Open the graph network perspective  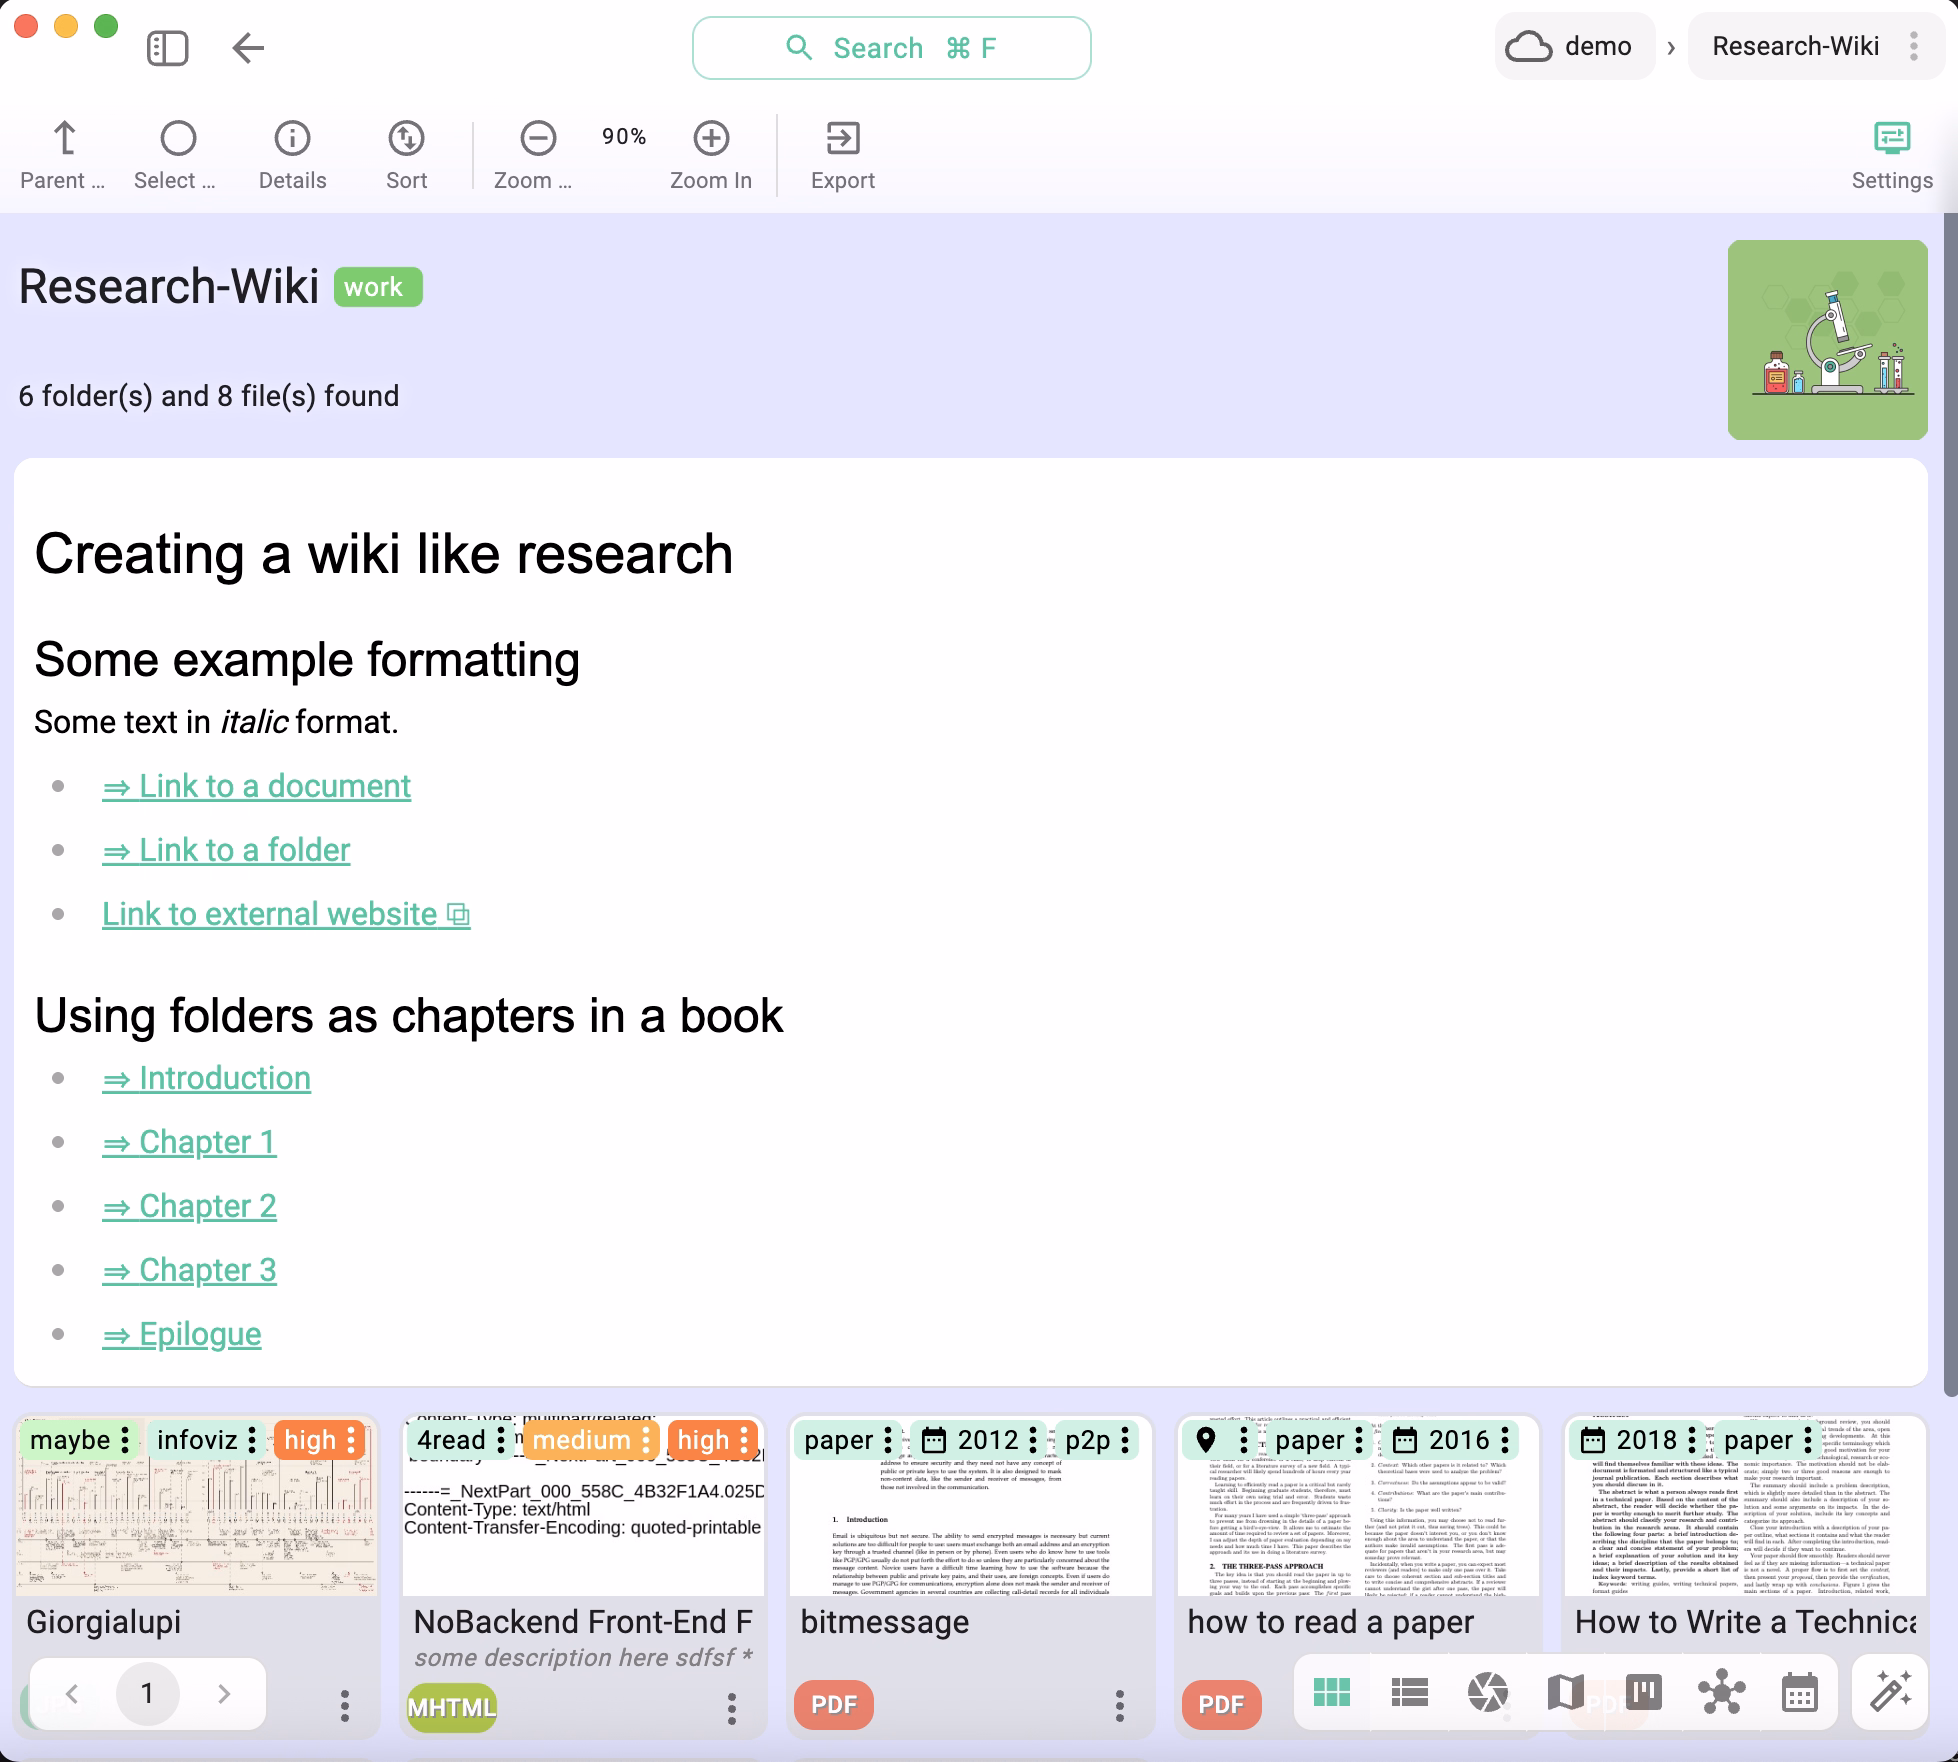click(x=1721, y=1692)
